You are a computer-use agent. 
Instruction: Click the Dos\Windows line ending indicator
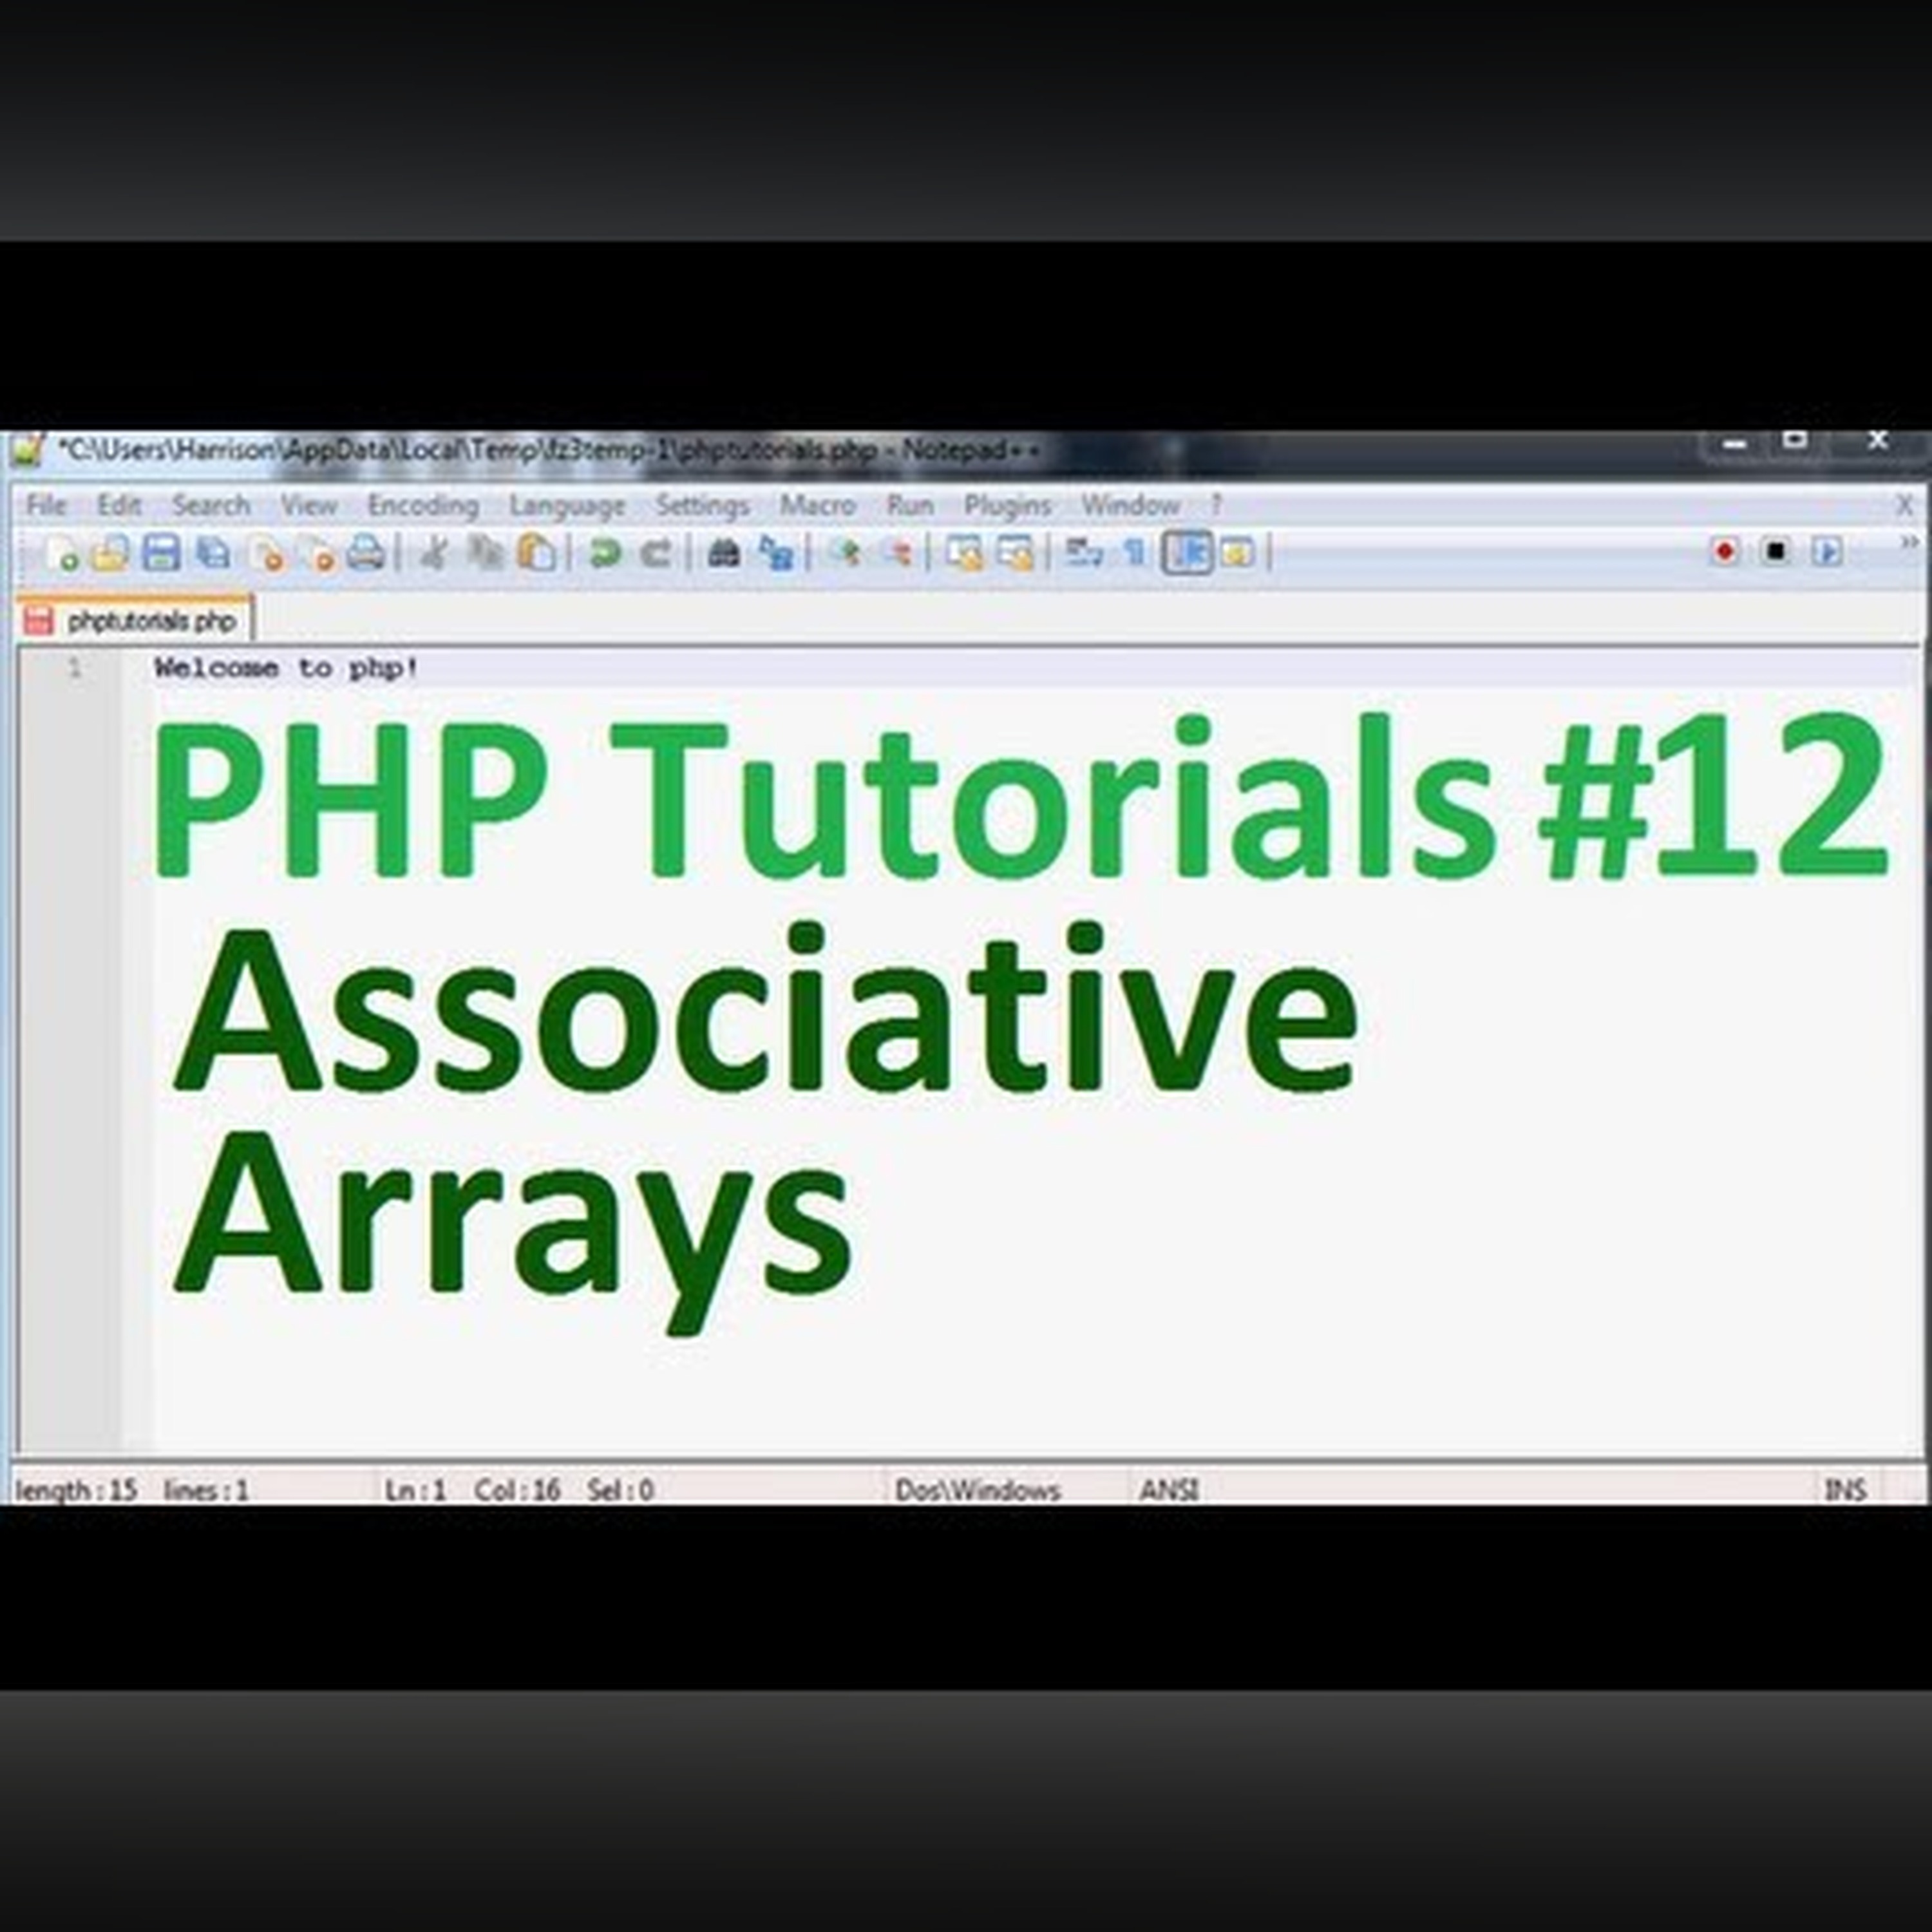point(977,1490)
